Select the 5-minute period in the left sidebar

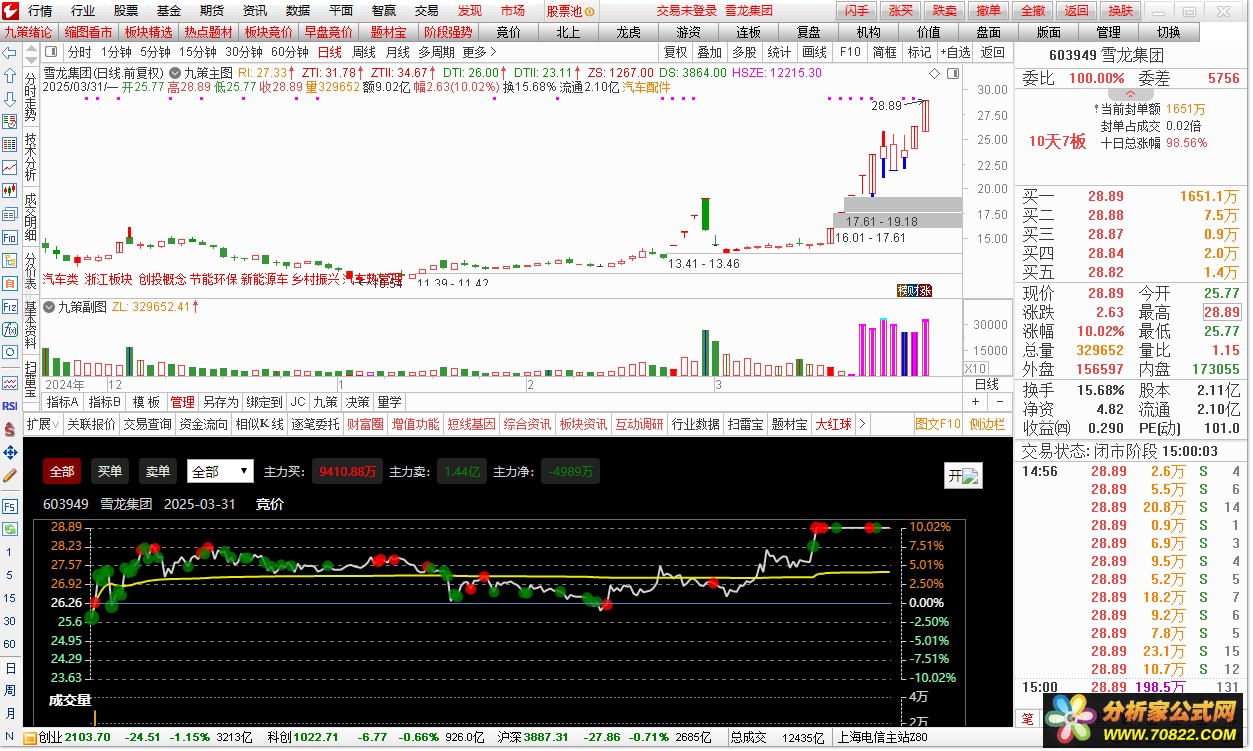tap(10, 575)
